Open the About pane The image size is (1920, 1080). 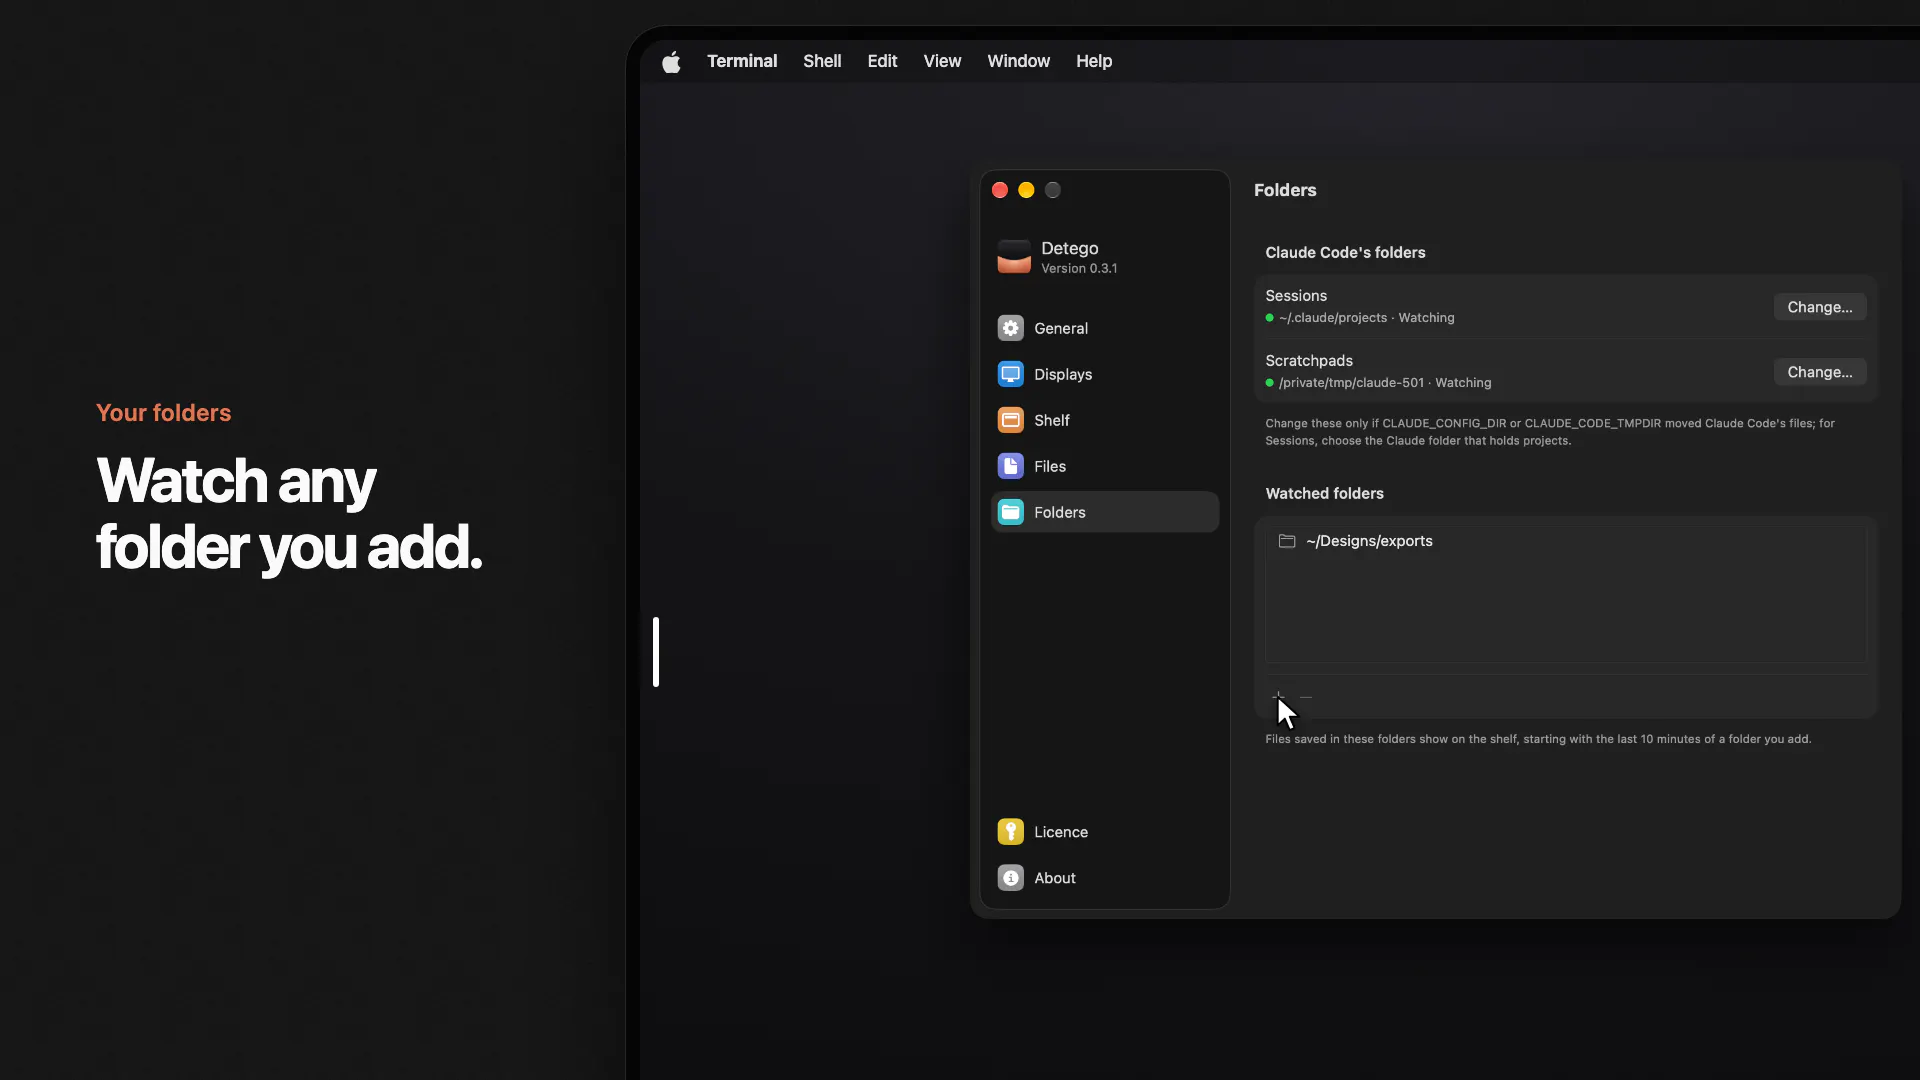click(1104, 878)
